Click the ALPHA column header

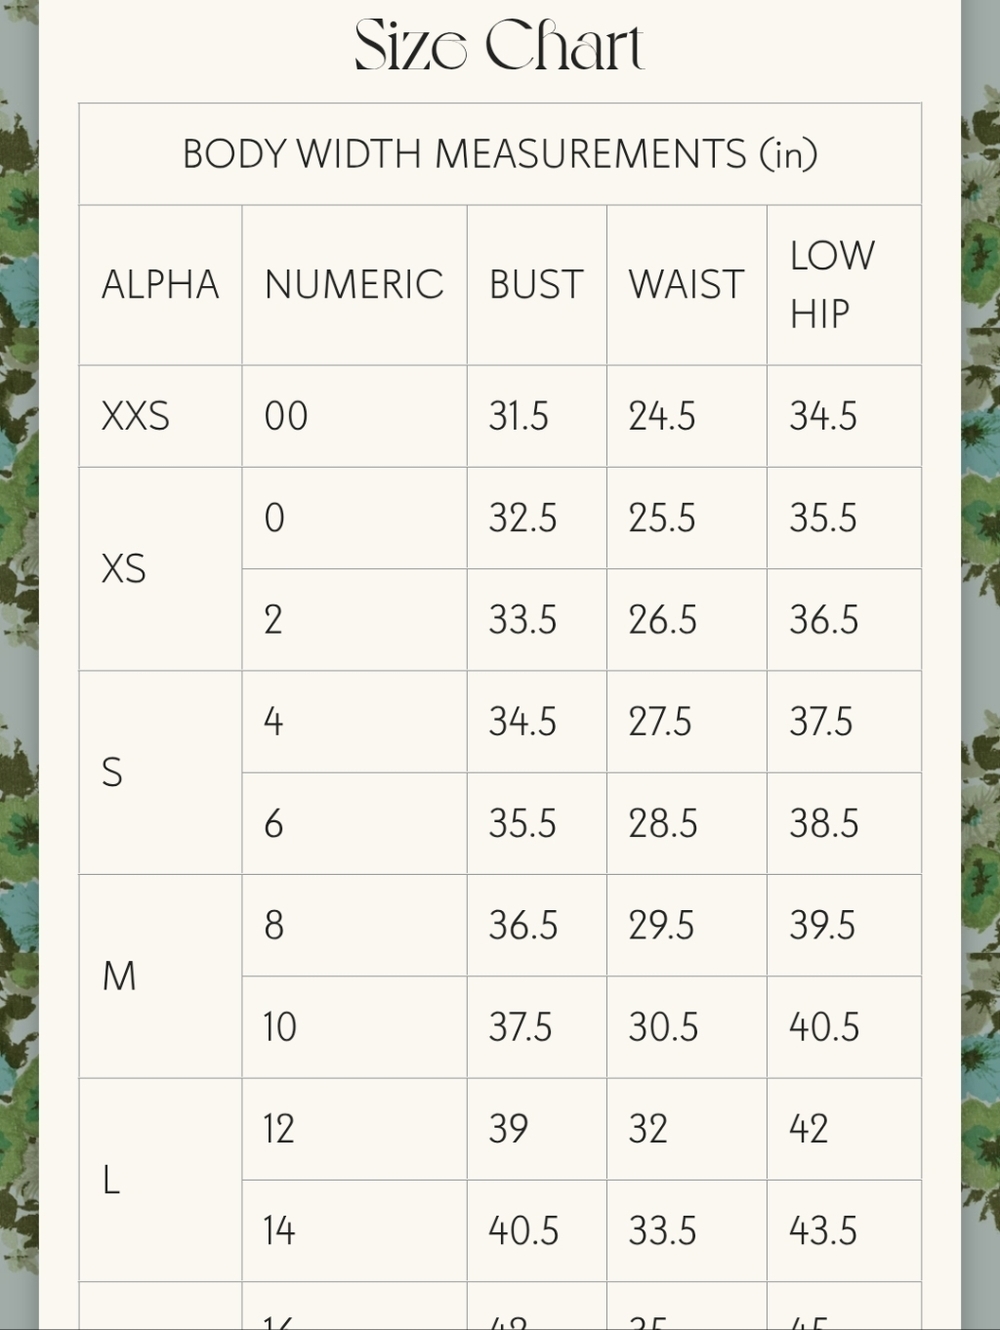(161, 285)
